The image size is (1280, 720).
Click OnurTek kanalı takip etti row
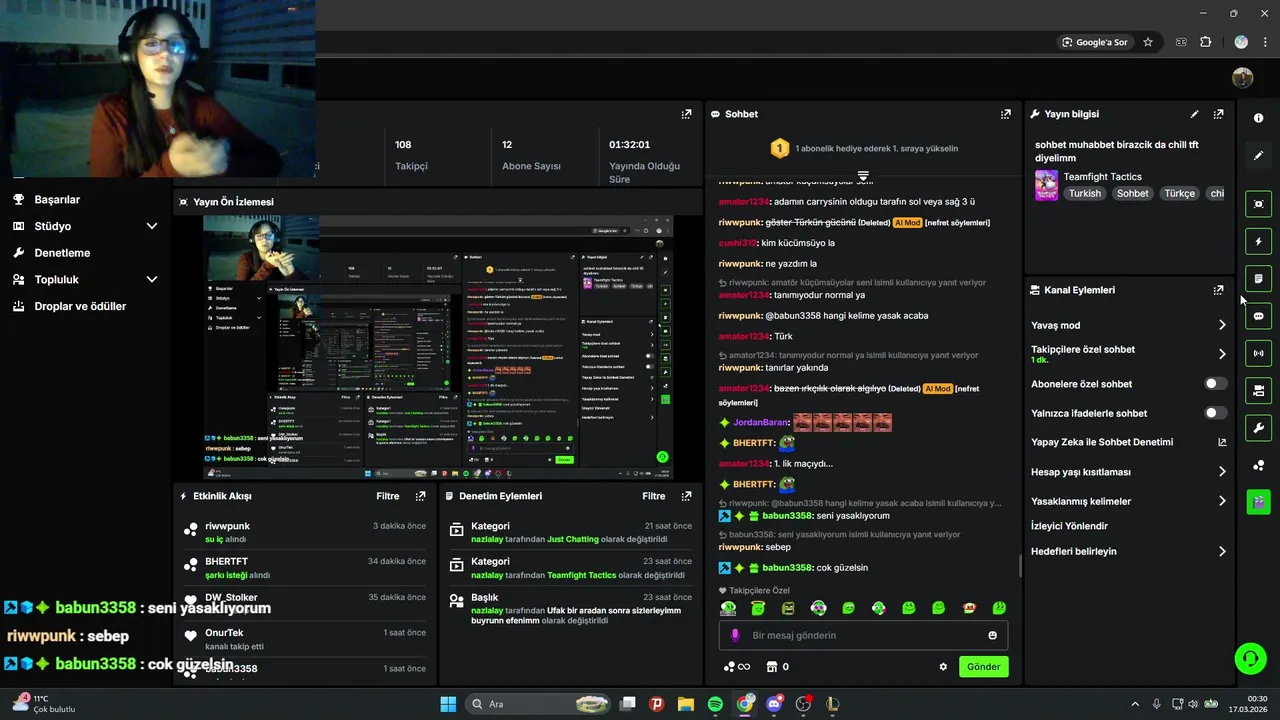[304, 639]
